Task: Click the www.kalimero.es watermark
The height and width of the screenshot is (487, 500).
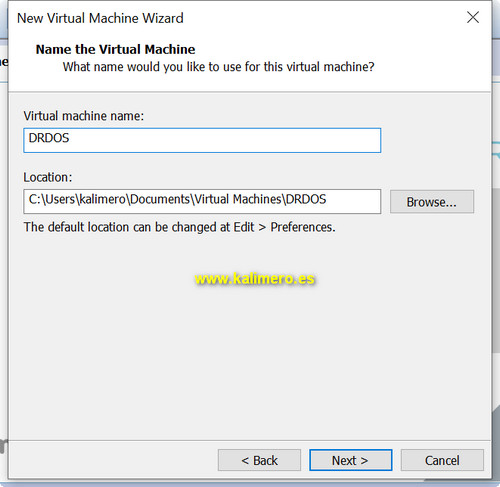Action: (255, 278)
